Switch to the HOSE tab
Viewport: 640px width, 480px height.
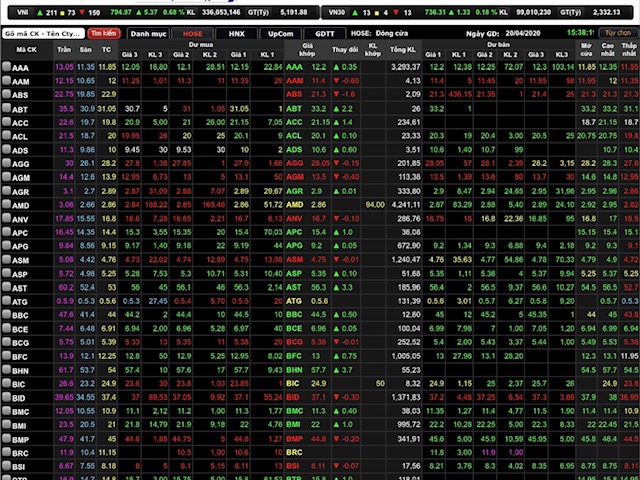point(191,33)
